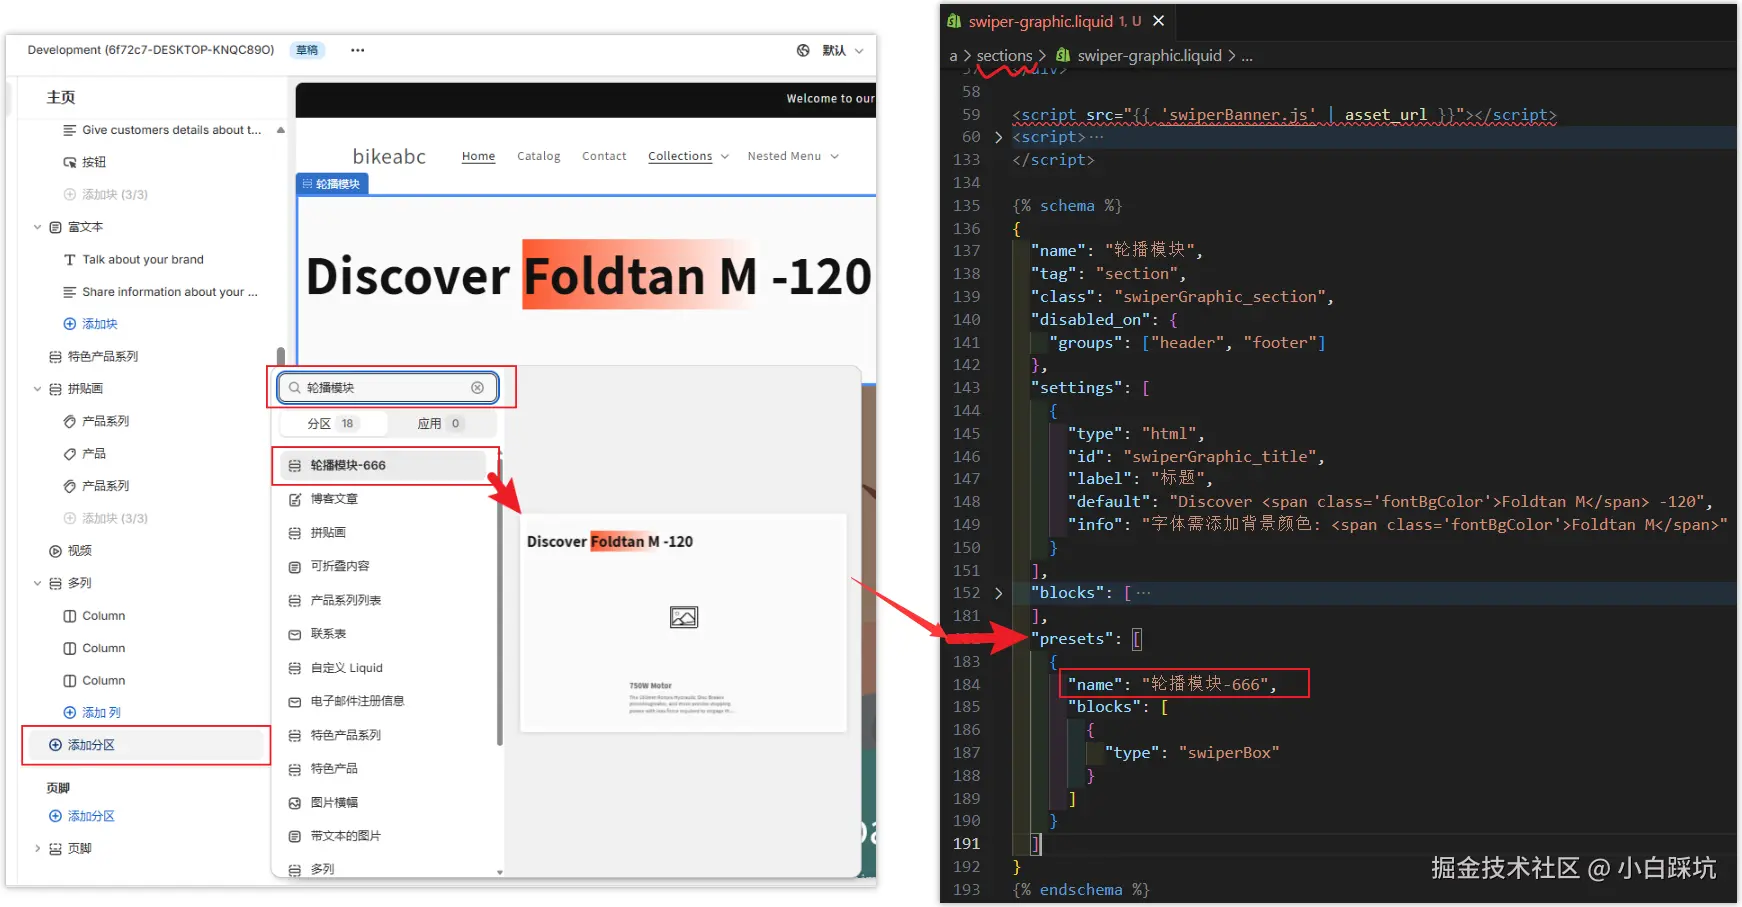Click the 拼贴画 section icon in the sidebar
The image size is (1742, 907).
[55, 389]
